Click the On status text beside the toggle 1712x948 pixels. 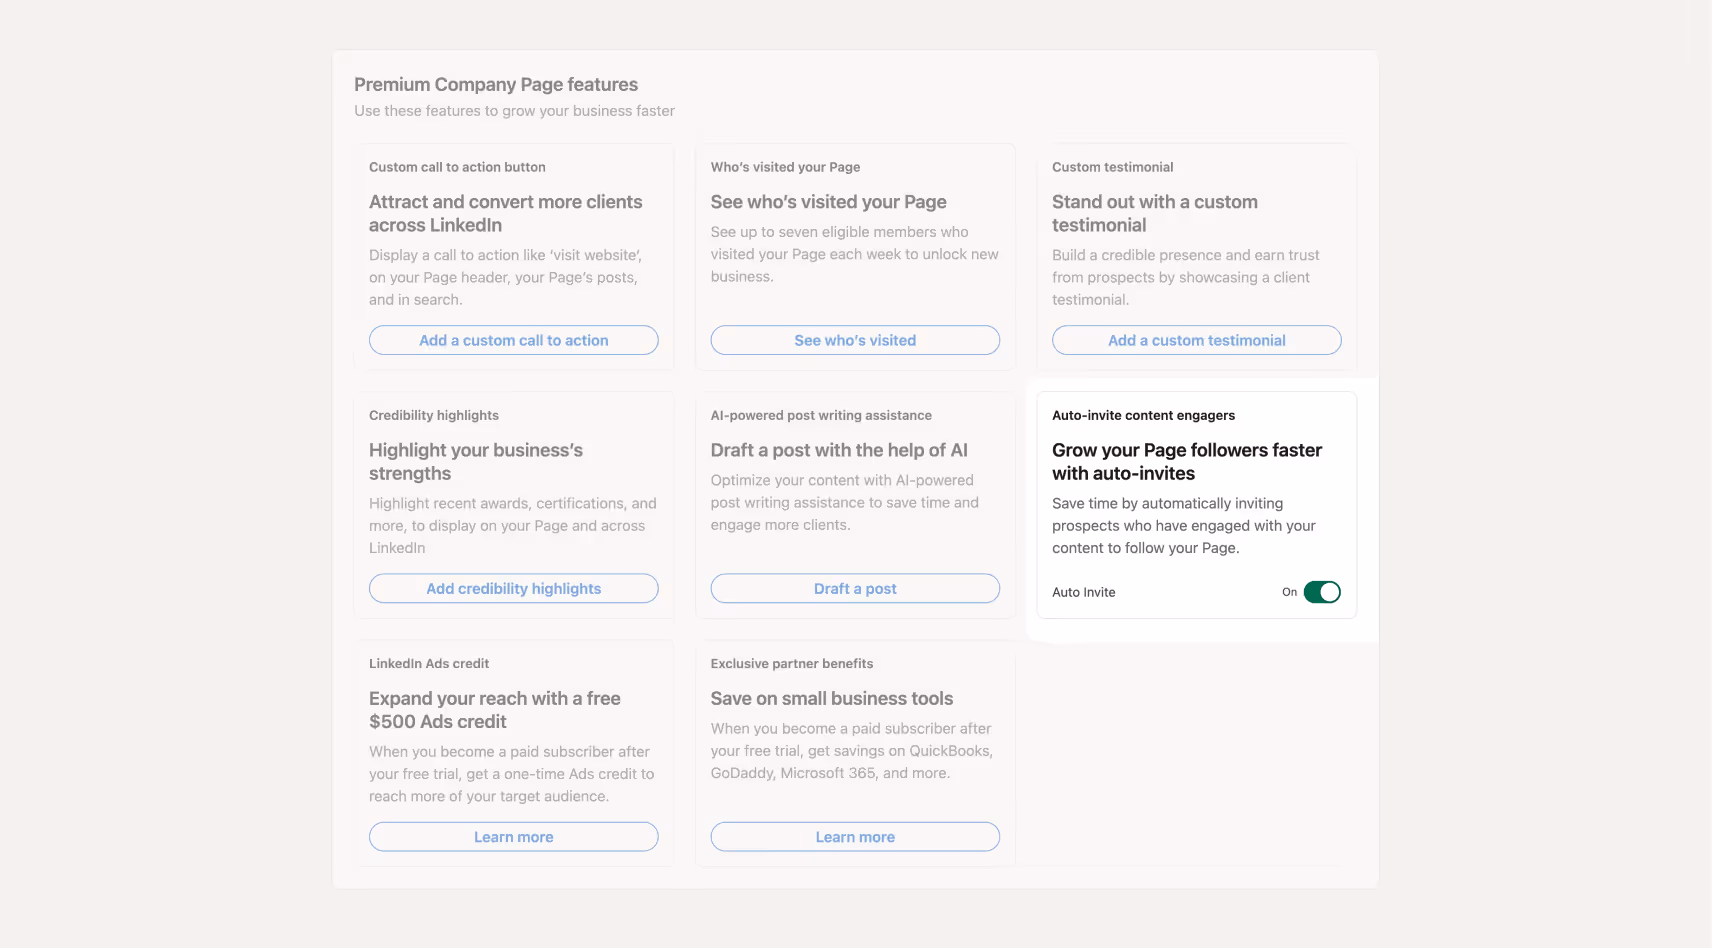(1289, 592)
